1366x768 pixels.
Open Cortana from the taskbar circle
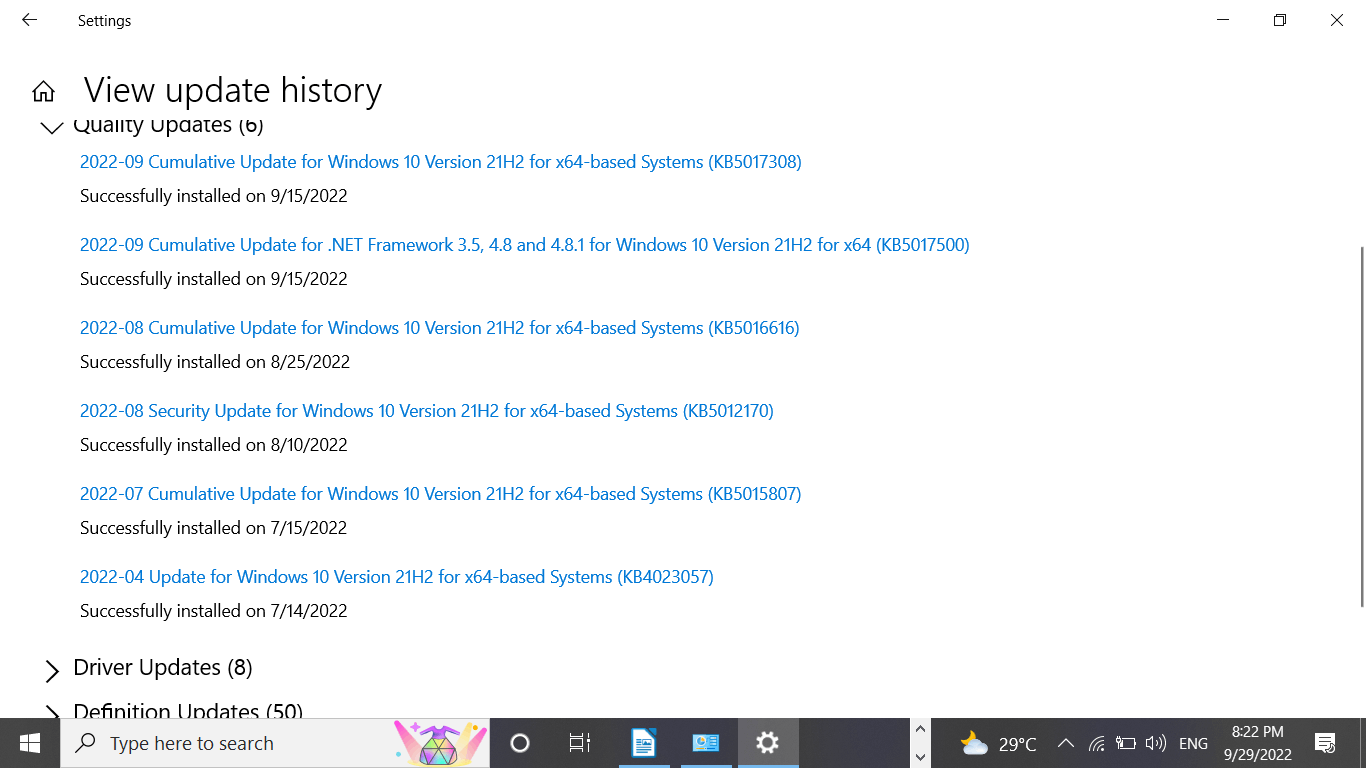click(x=519, y=743)
